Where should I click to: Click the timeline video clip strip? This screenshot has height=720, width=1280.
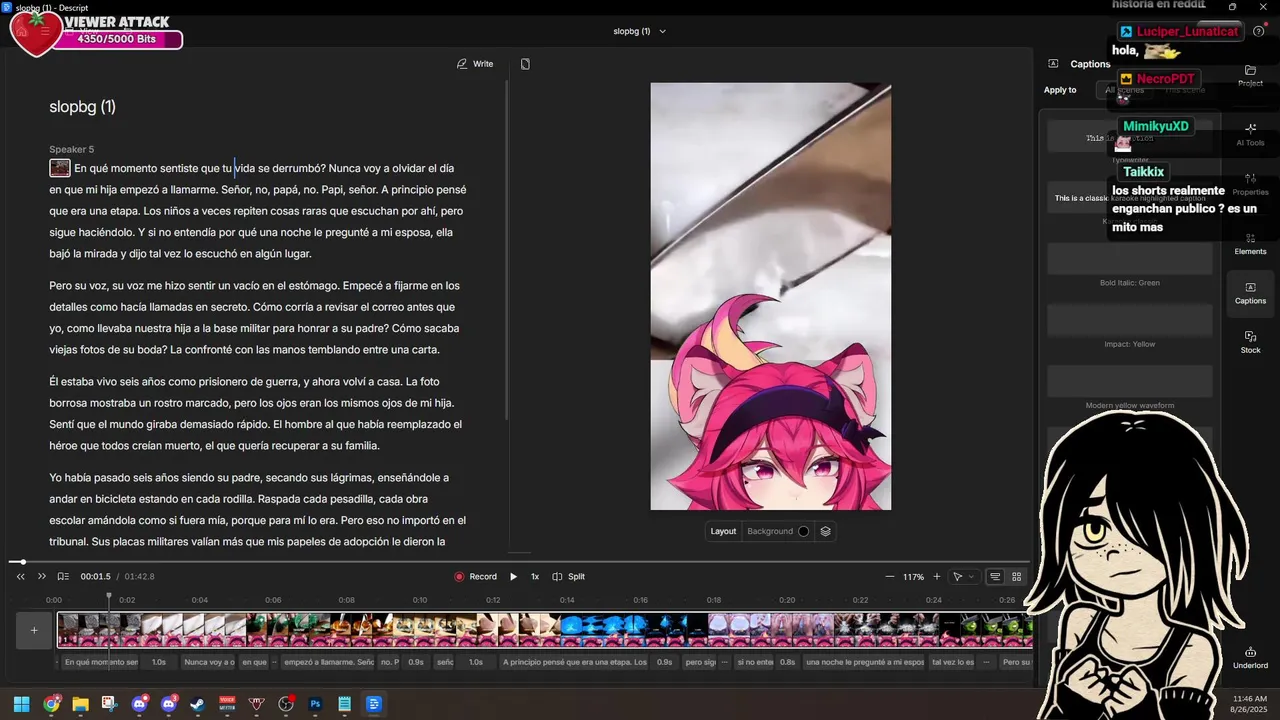[545, 630]
